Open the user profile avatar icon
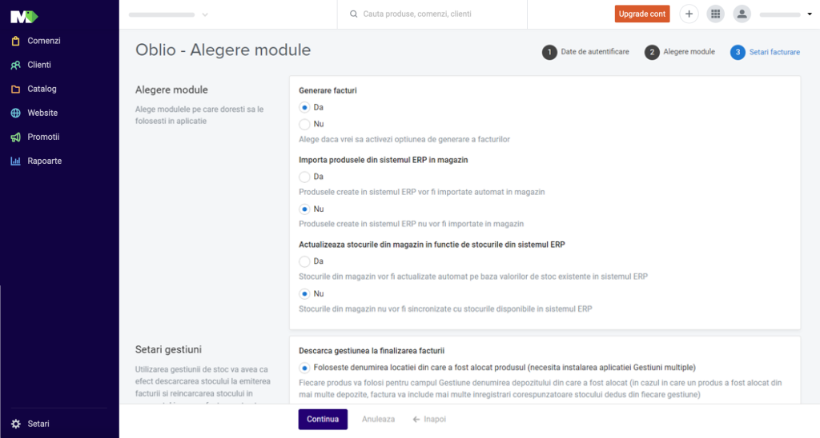The image size is (820, 438). tap(742, 14)
